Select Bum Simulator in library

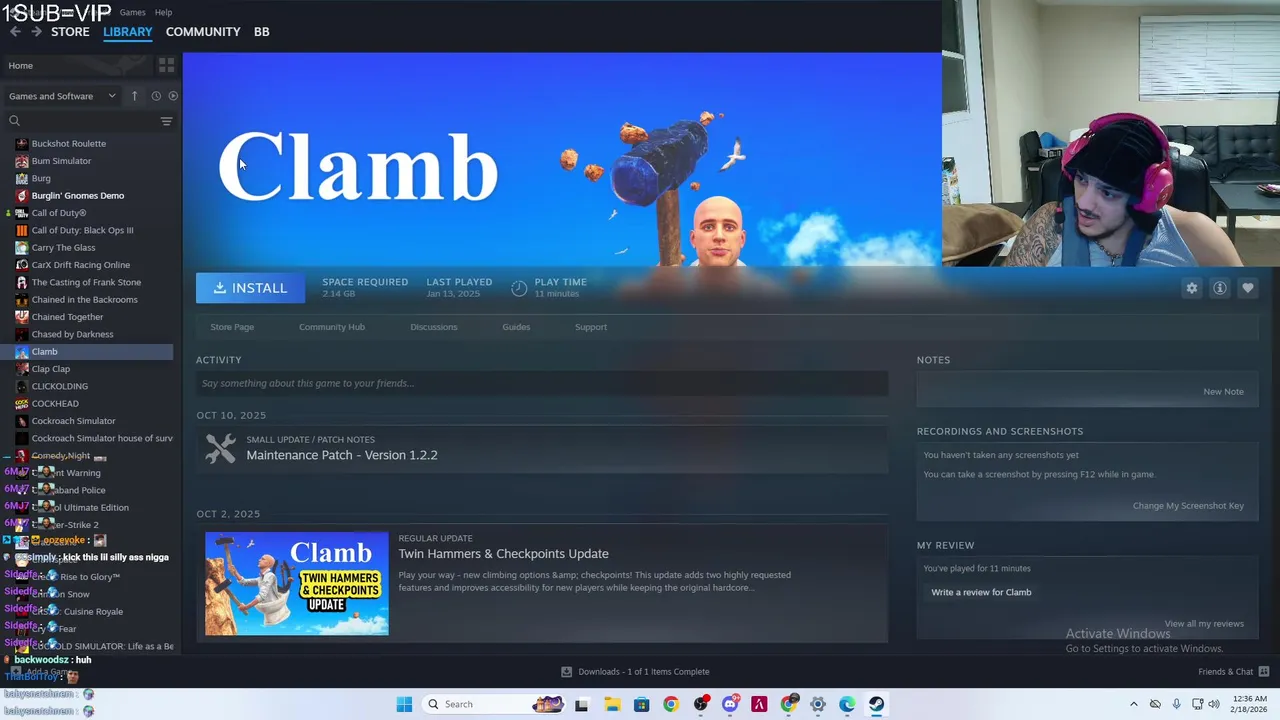tap(61, 161)
